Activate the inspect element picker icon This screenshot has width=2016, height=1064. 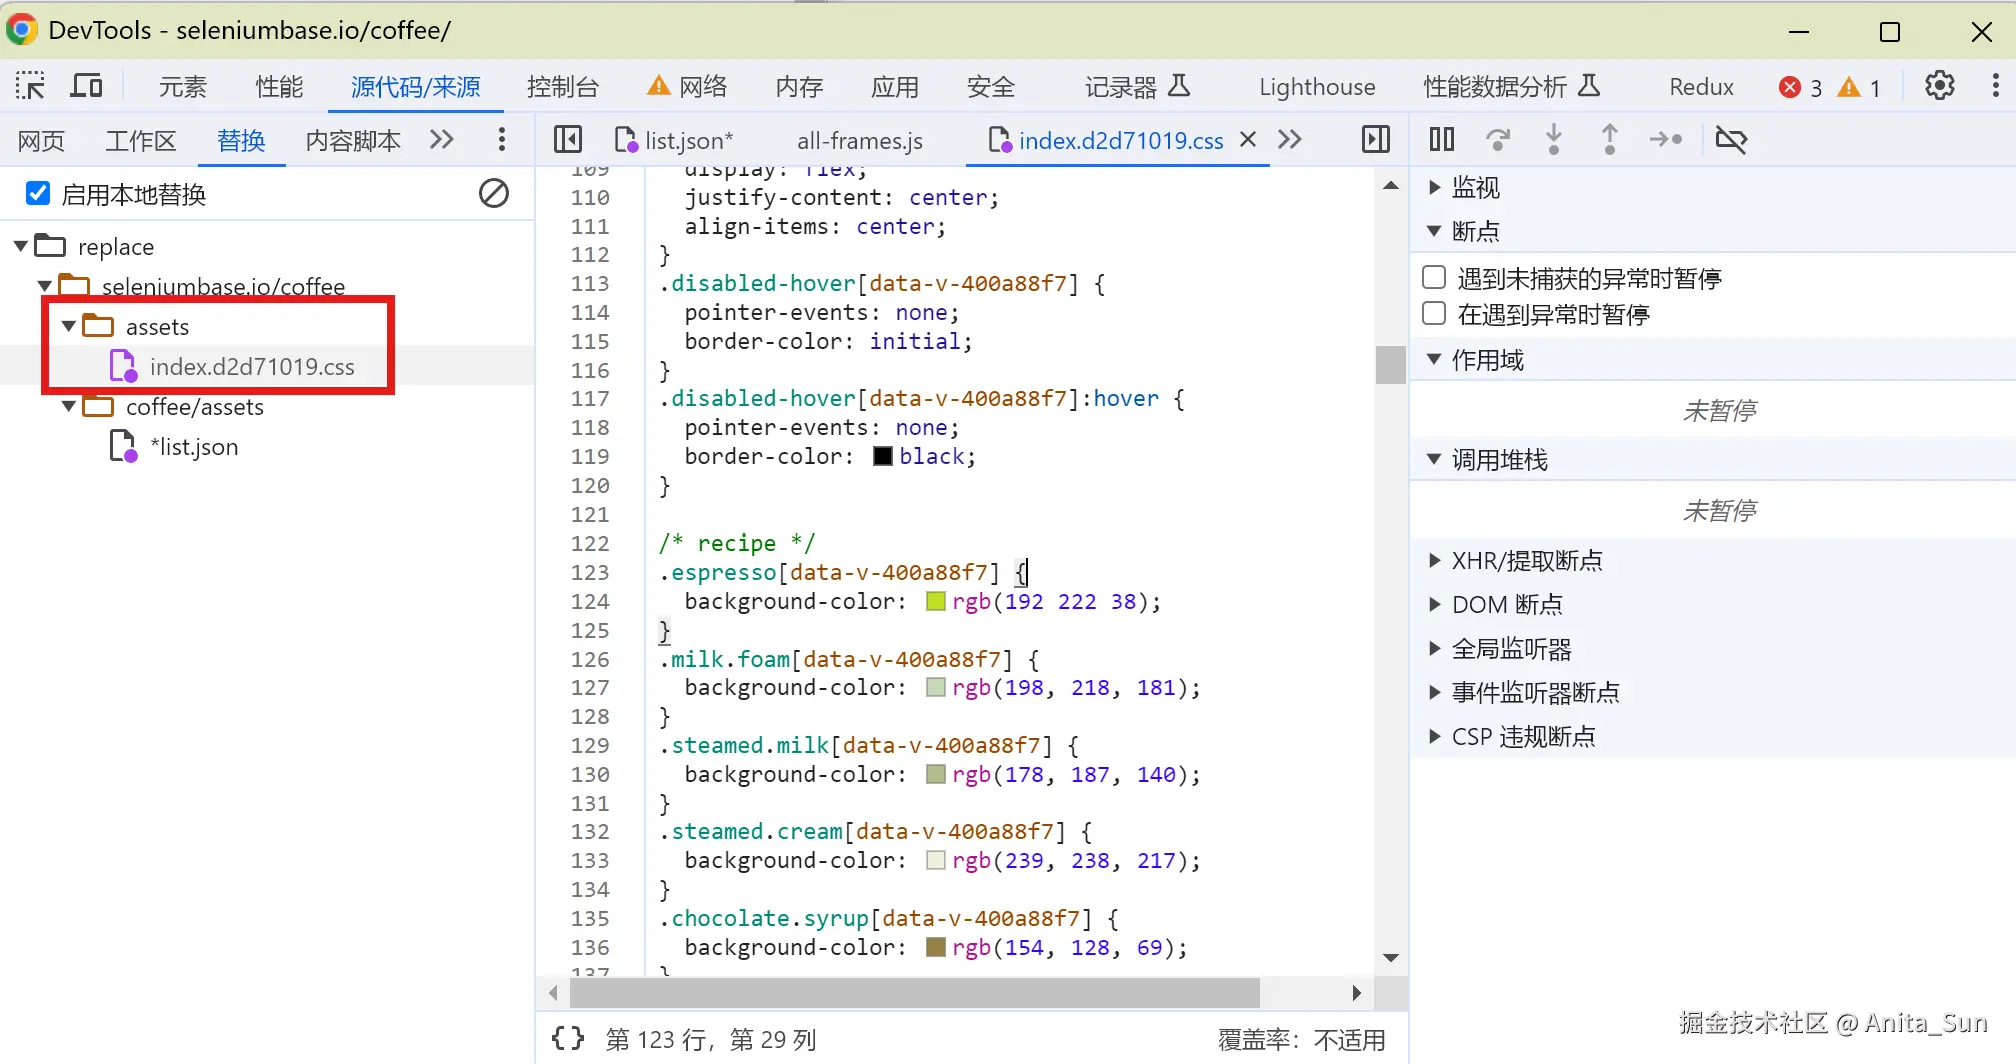(30, 86)
